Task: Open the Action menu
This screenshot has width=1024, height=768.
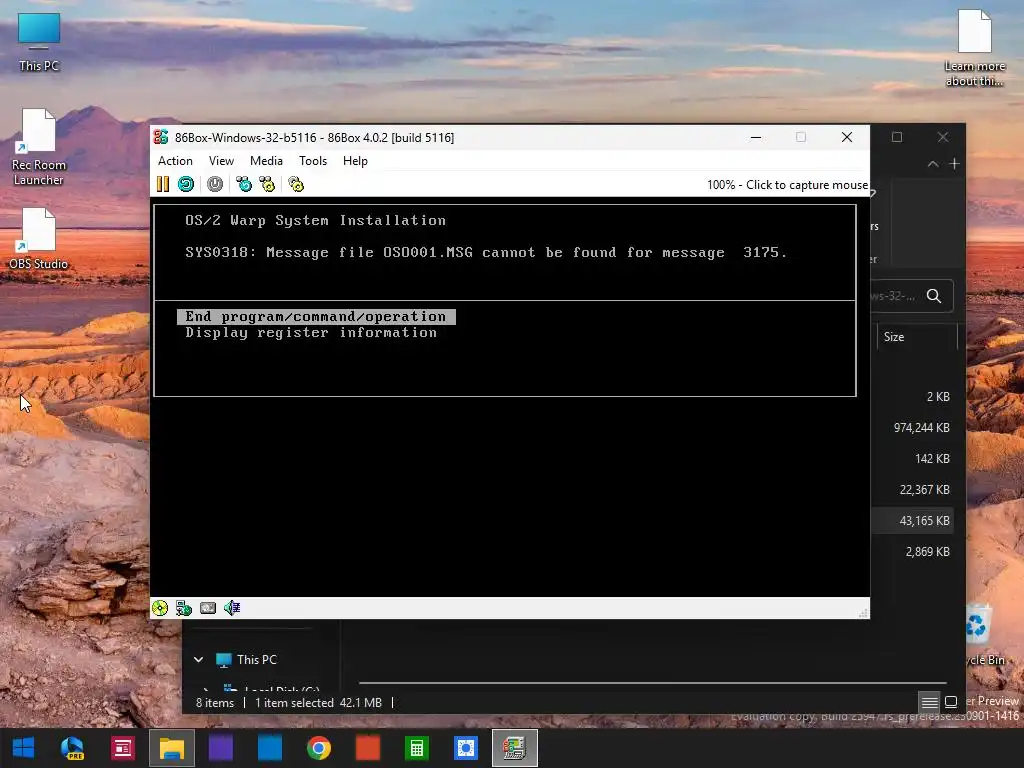Action: click(175, 161)
